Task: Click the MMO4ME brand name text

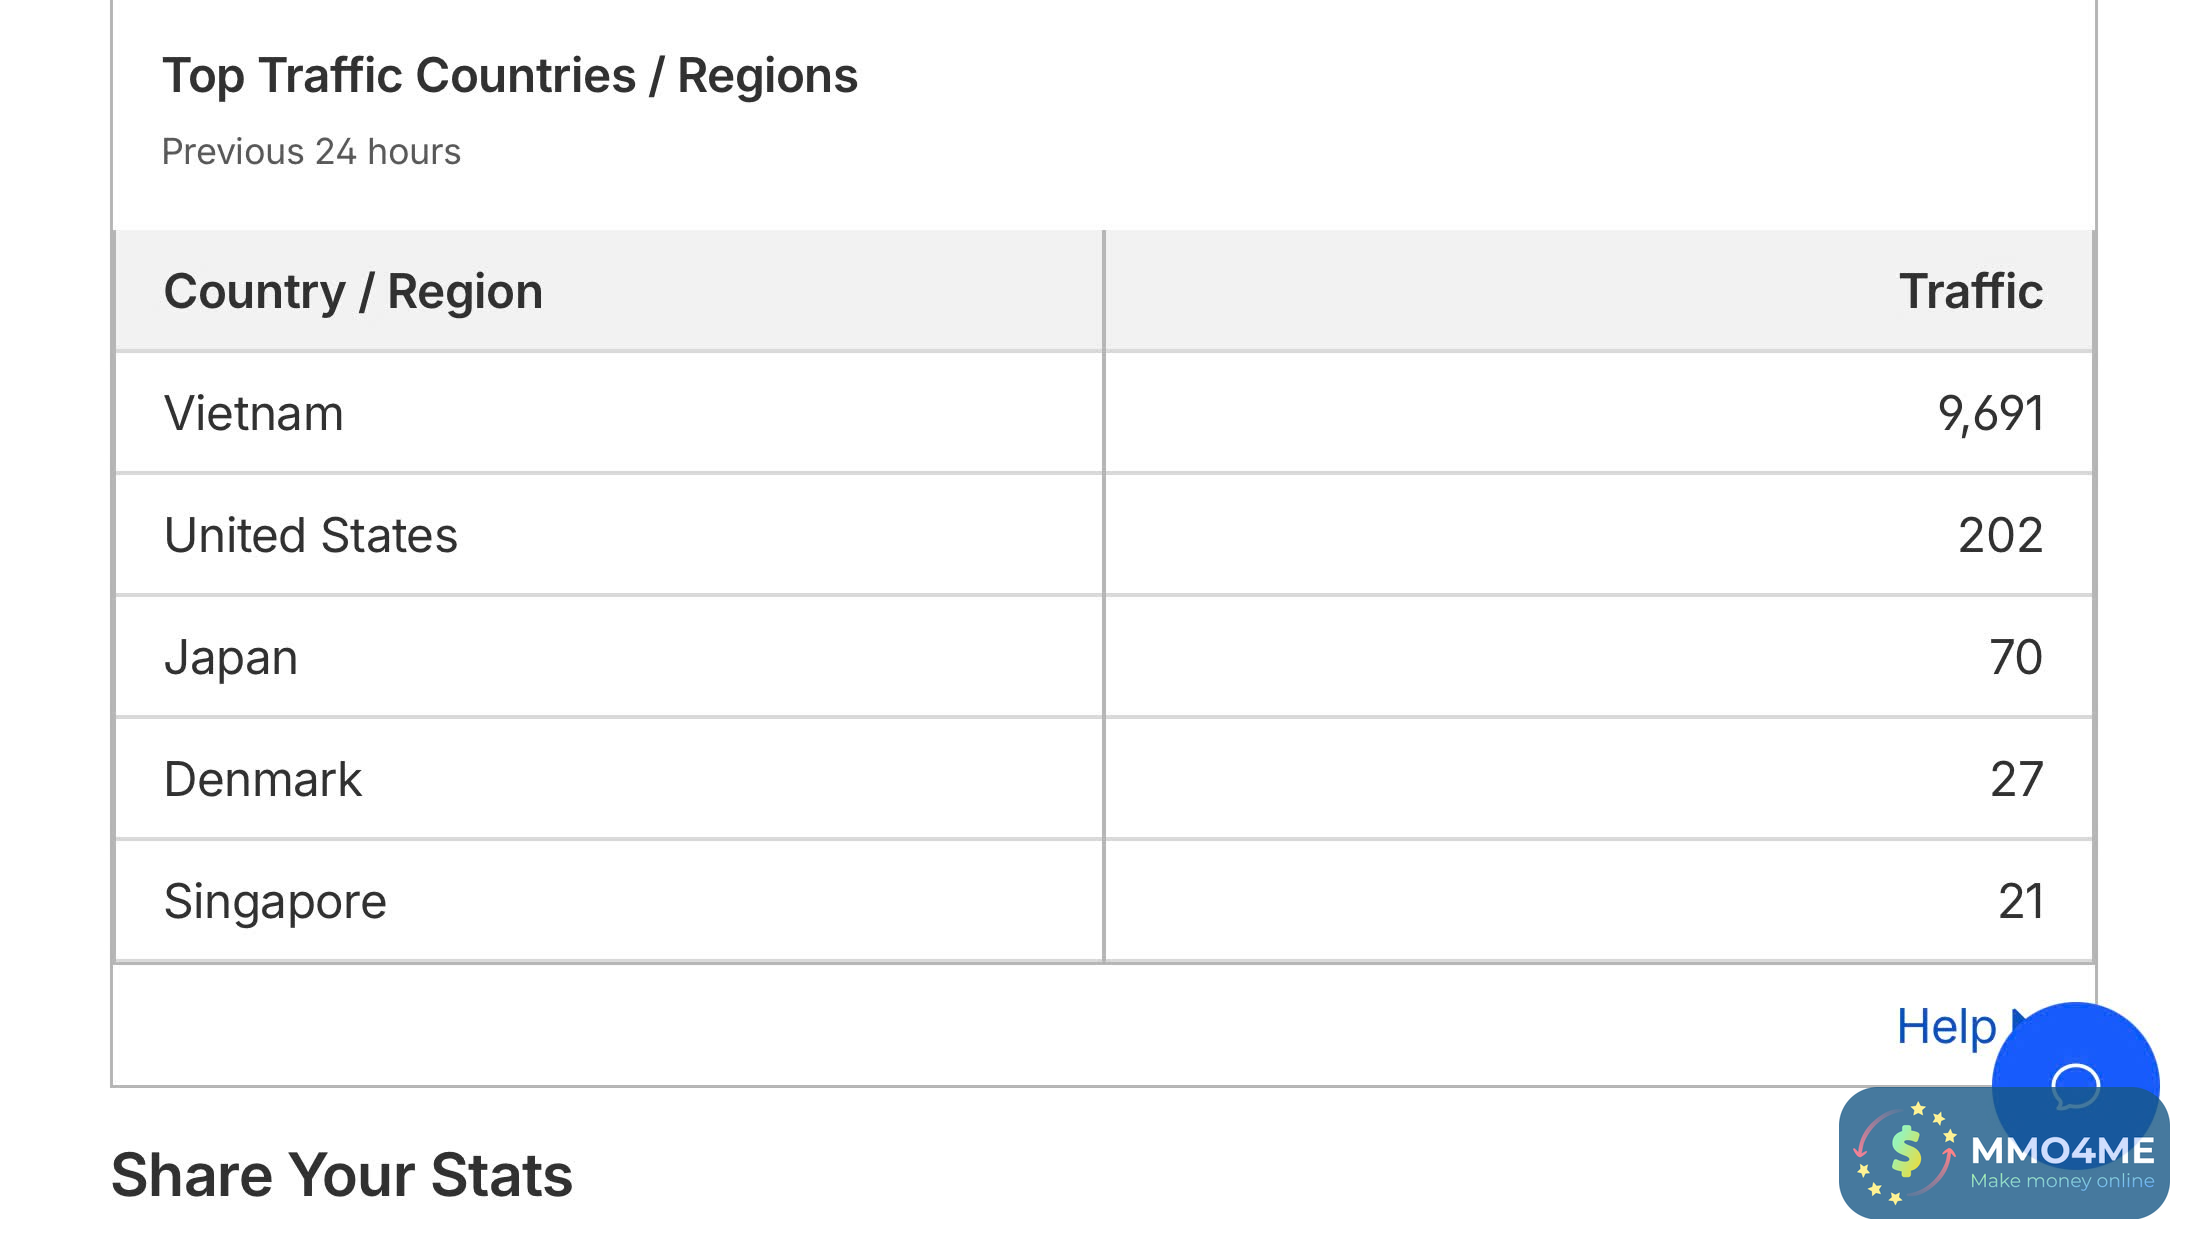Action: [2062, 1150]
